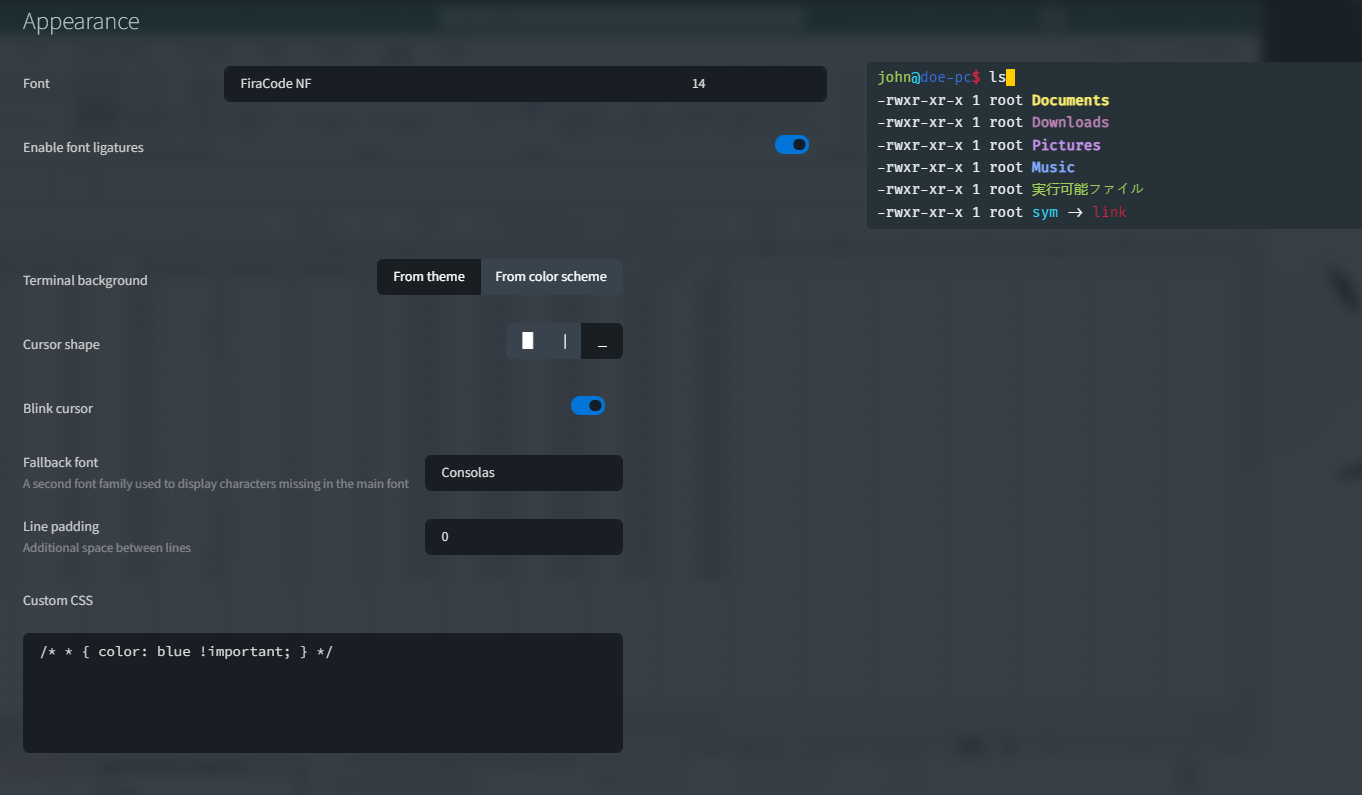This screenshot has width=1362, height=795.
Task: Click the Japanese filename 実行可能ファイル in preview
Action: (x=1087, y=189)
